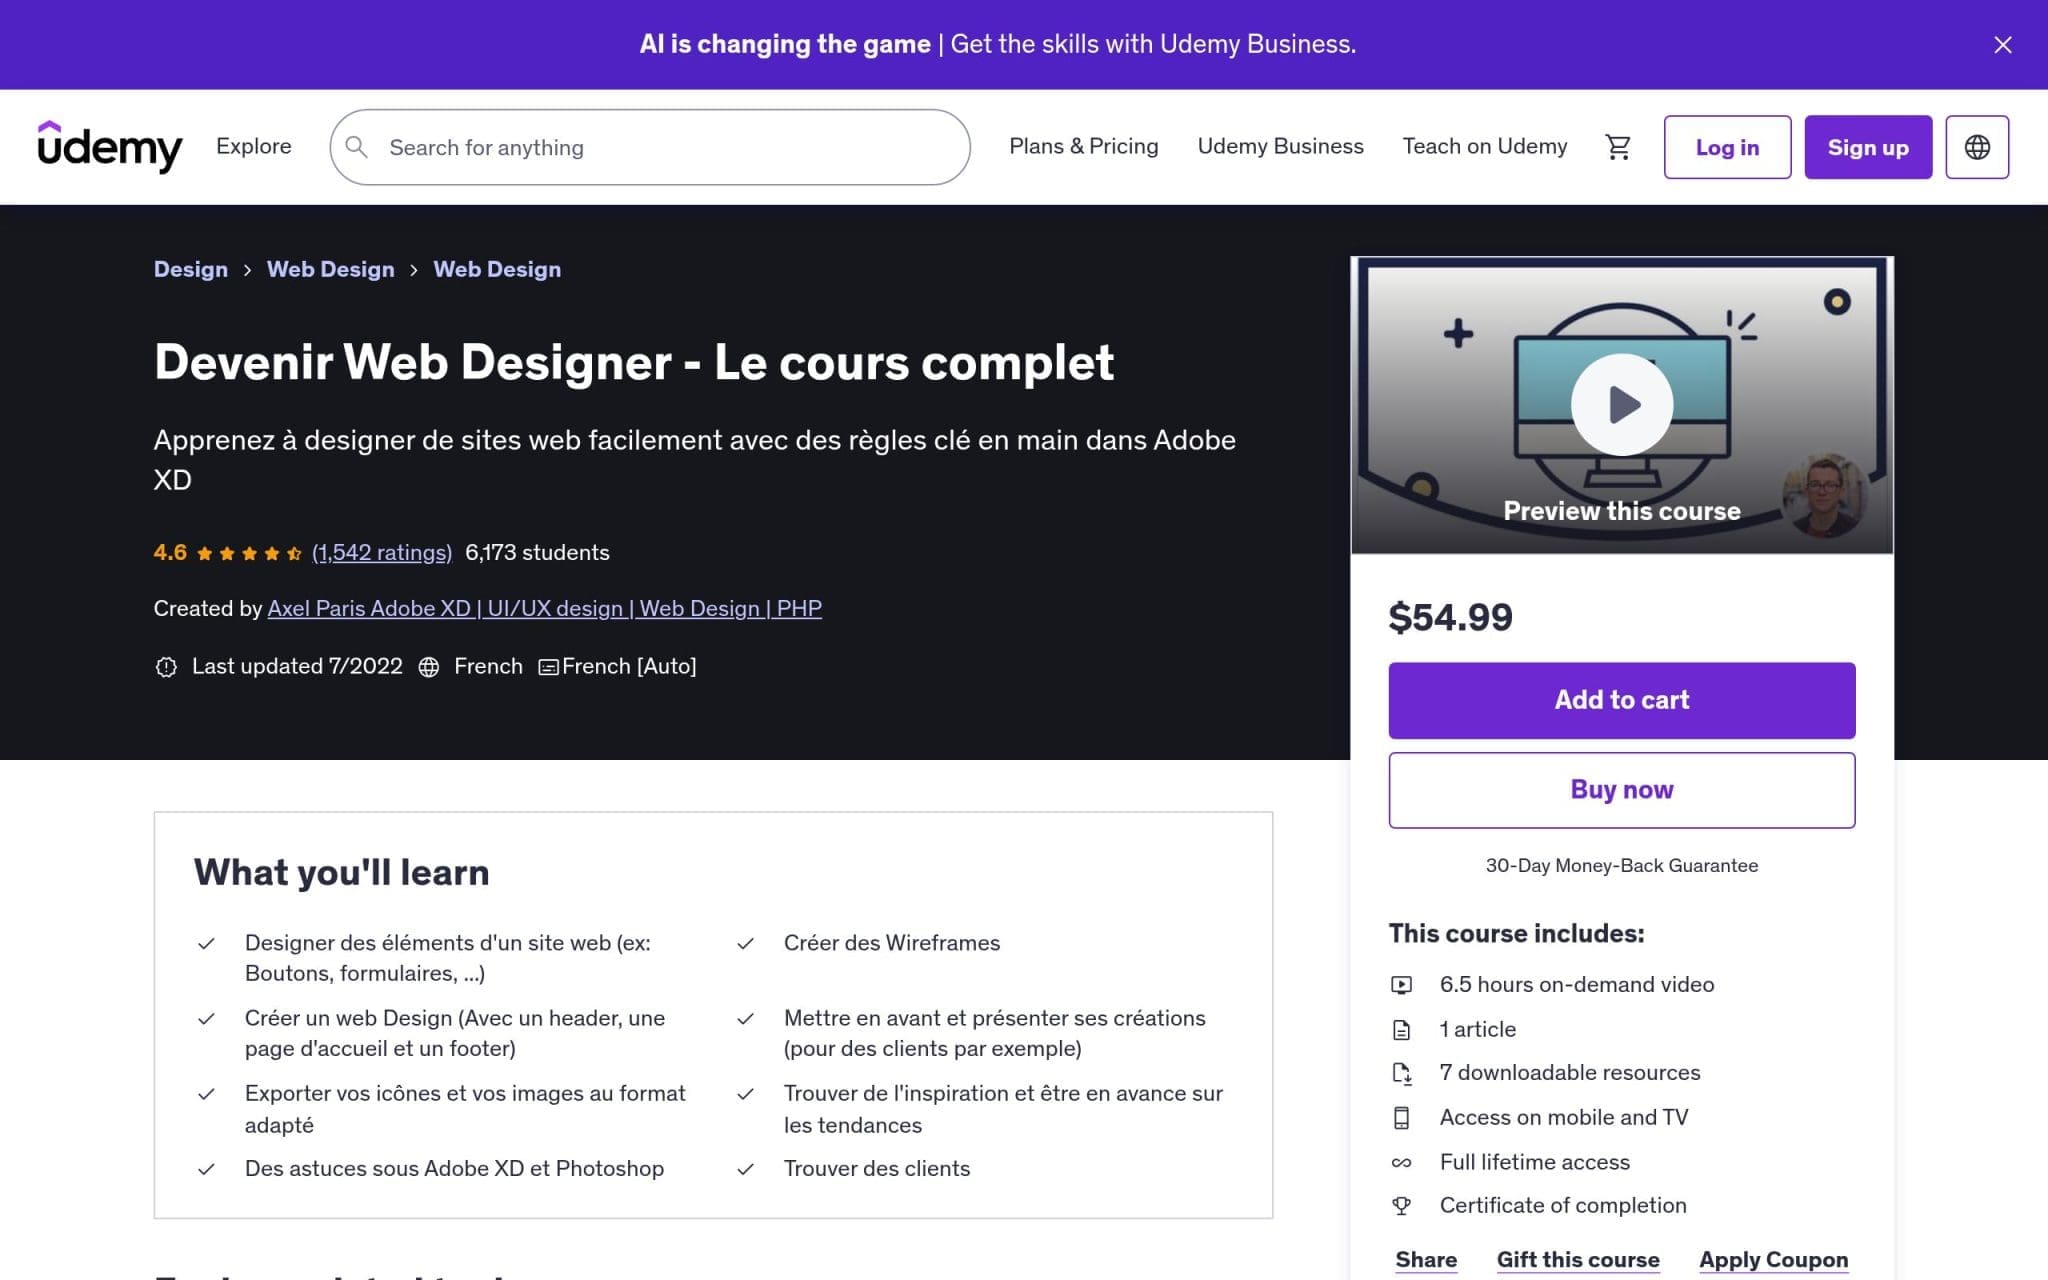Click checkmark beside Créer un web Design
Viewport: 2048px width, 1280px height.
point(206,1019)
